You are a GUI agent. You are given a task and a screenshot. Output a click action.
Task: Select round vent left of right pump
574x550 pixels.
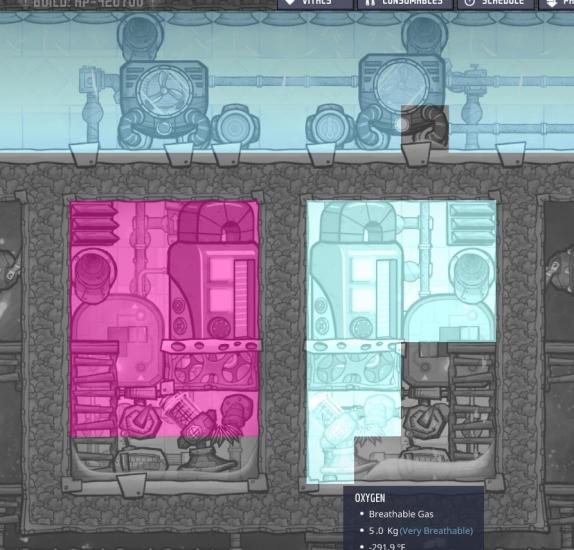coord(329,126)
